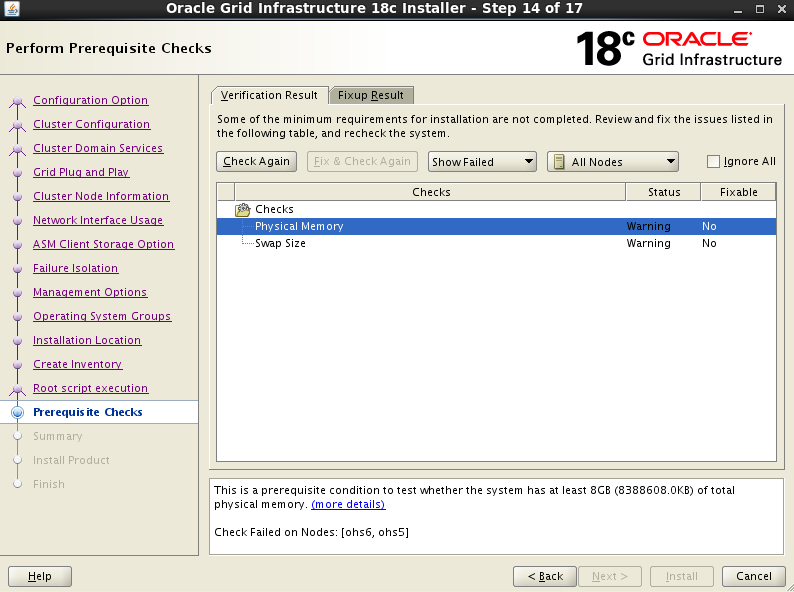Click the No fixable value for Physical Memory
Viewport: 794px width, 592px height.
pos(709,226)
